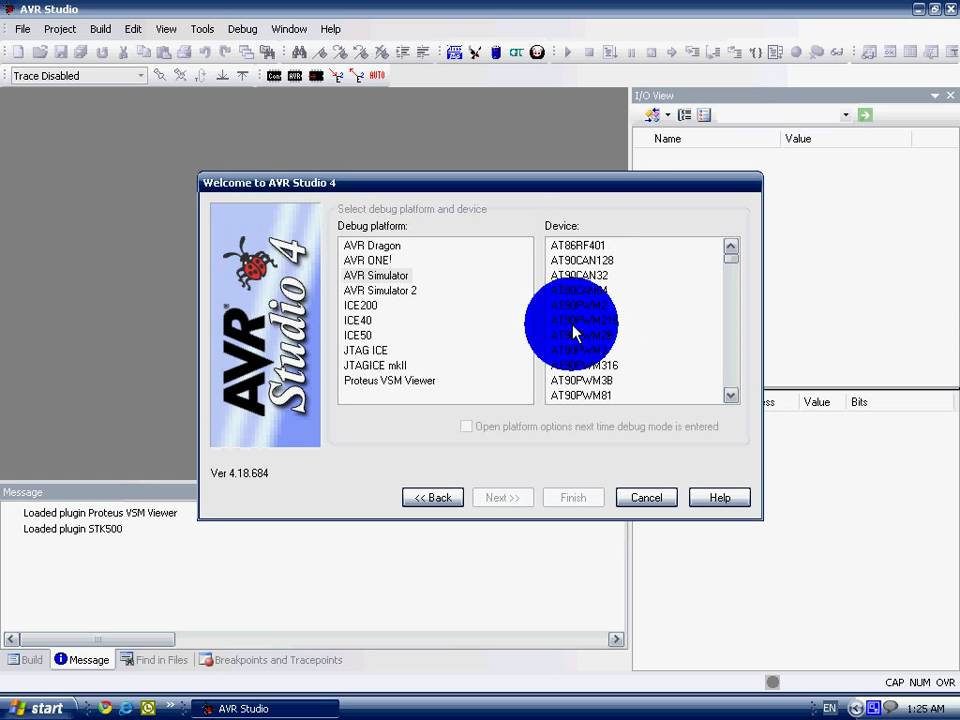Screen dimensions: 960x720
Task: Click the I/O View list layout icon
Action: (704, 114)
